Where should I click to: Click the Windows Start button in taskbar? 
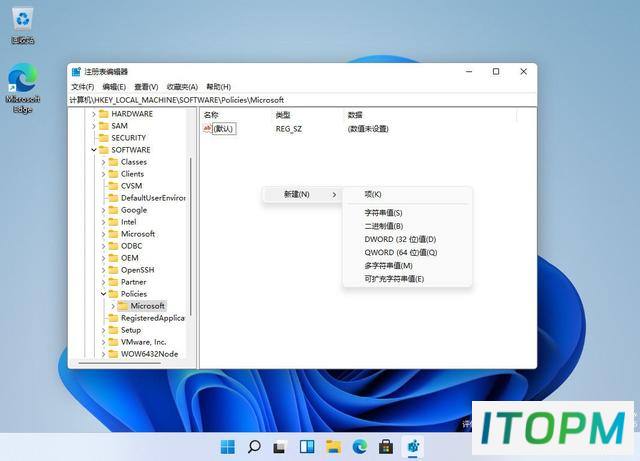[228, 447]
